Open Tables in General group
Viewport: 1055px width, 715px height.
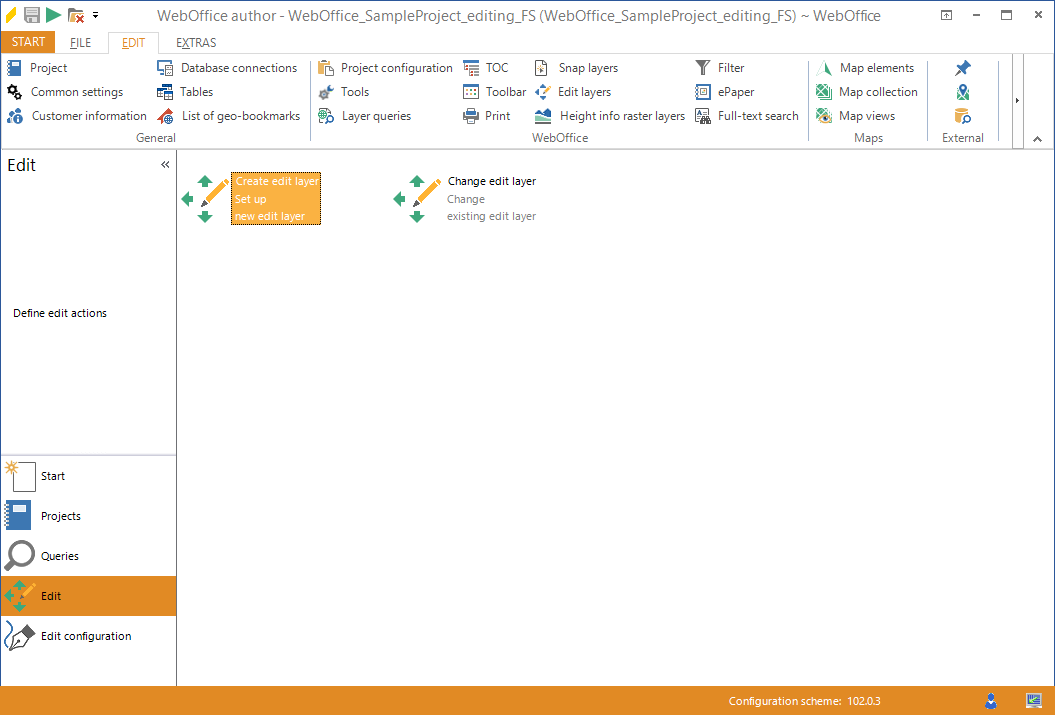(185, 92)
